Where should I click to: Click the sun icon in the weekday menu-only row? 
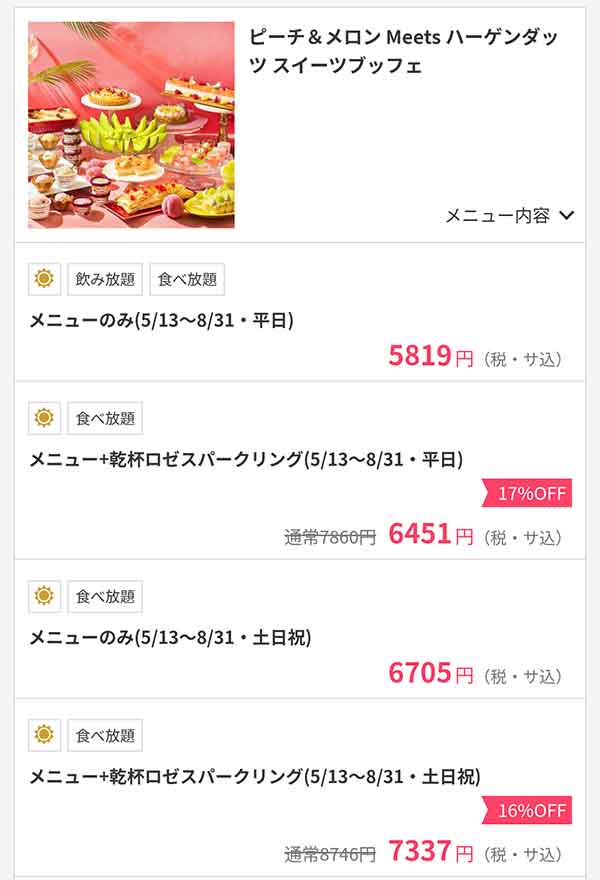(x=44, y=279)
